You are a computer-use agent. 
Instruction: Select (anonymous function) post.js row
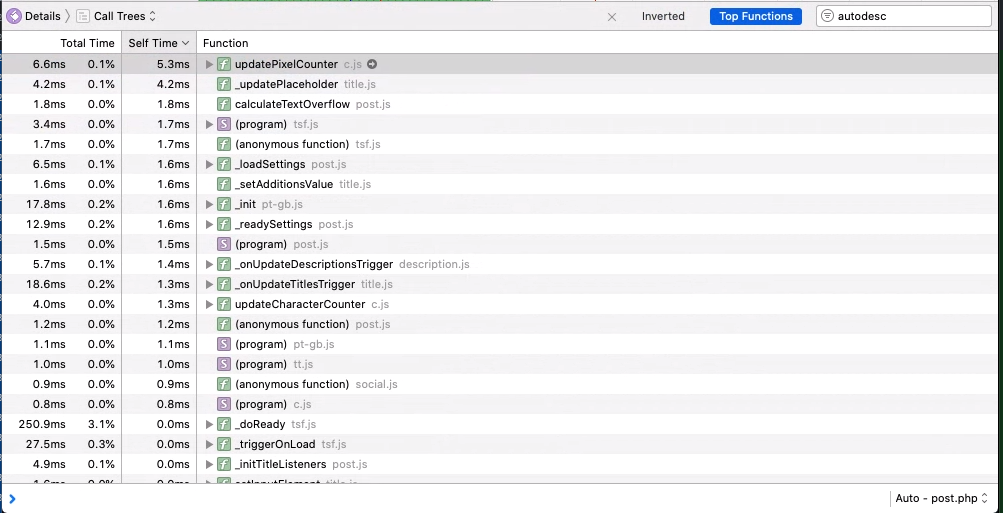click(499, 324)
